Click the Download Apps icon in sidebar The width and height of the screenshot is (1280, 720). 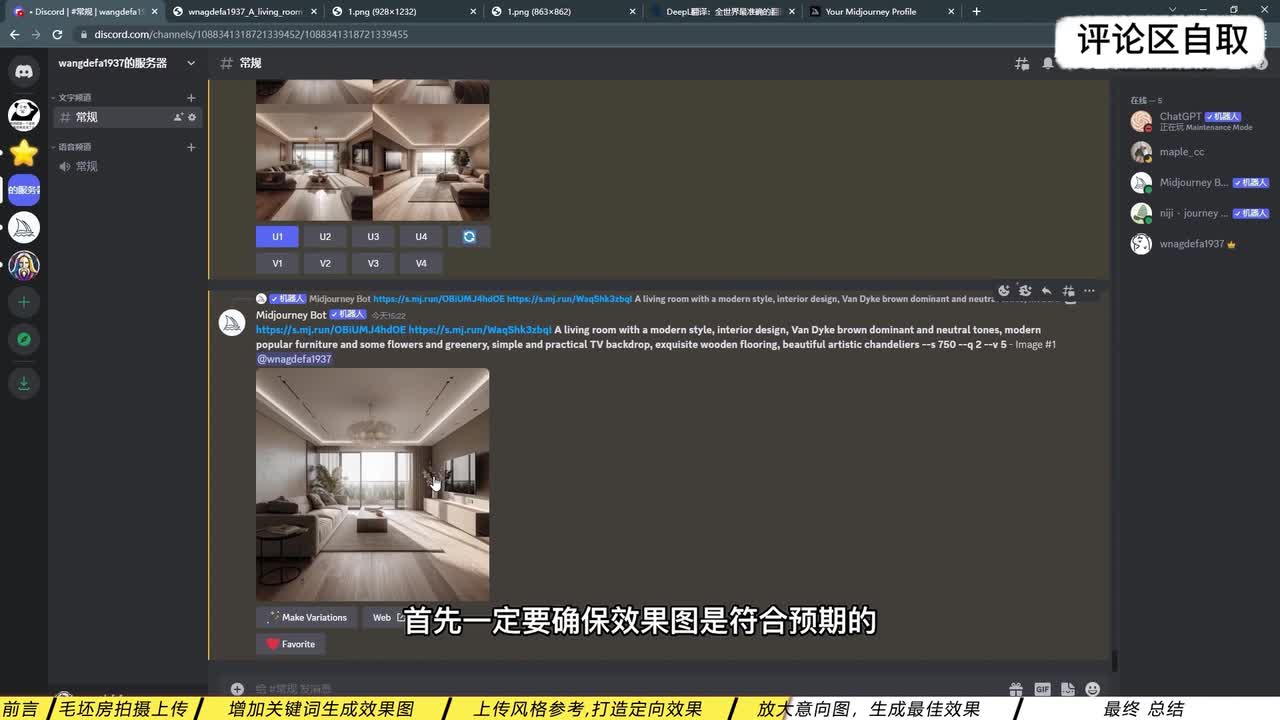pyautogui.click(x=24, y=384)
